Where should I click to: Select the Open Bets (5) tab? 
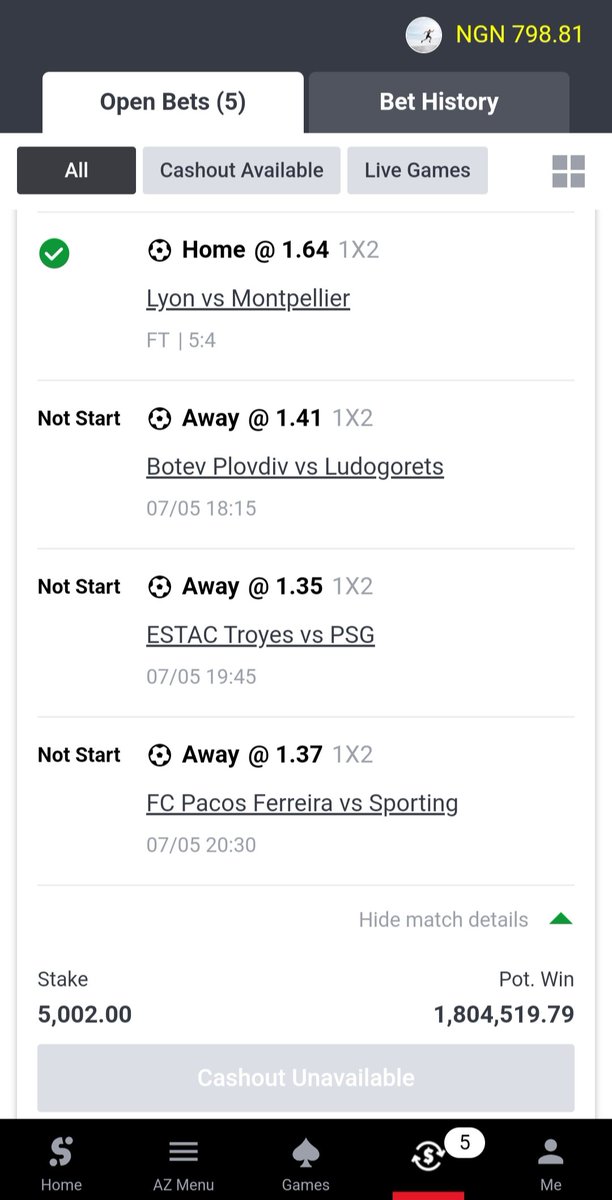point(173,102)
